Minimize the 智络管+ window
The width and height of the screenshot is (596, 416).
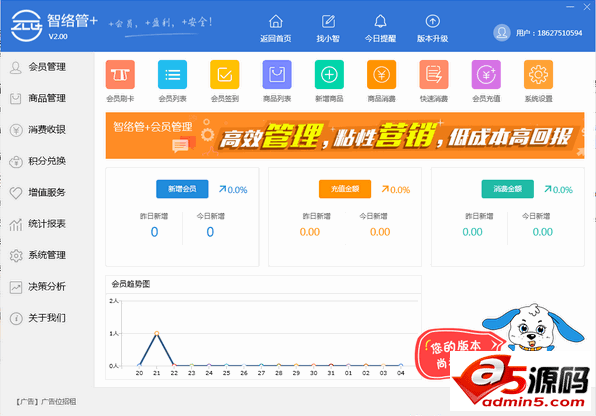[570, 7]
